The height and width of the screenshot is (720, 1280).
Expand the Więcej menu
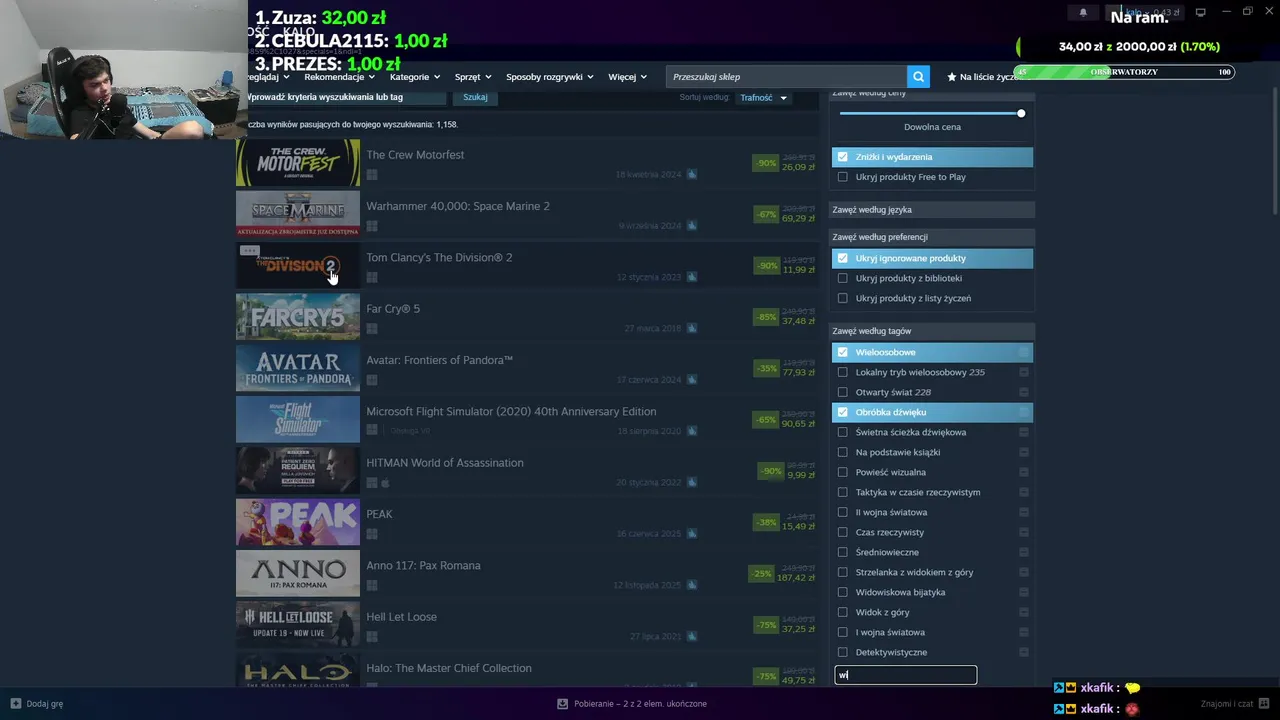[627, 77]
